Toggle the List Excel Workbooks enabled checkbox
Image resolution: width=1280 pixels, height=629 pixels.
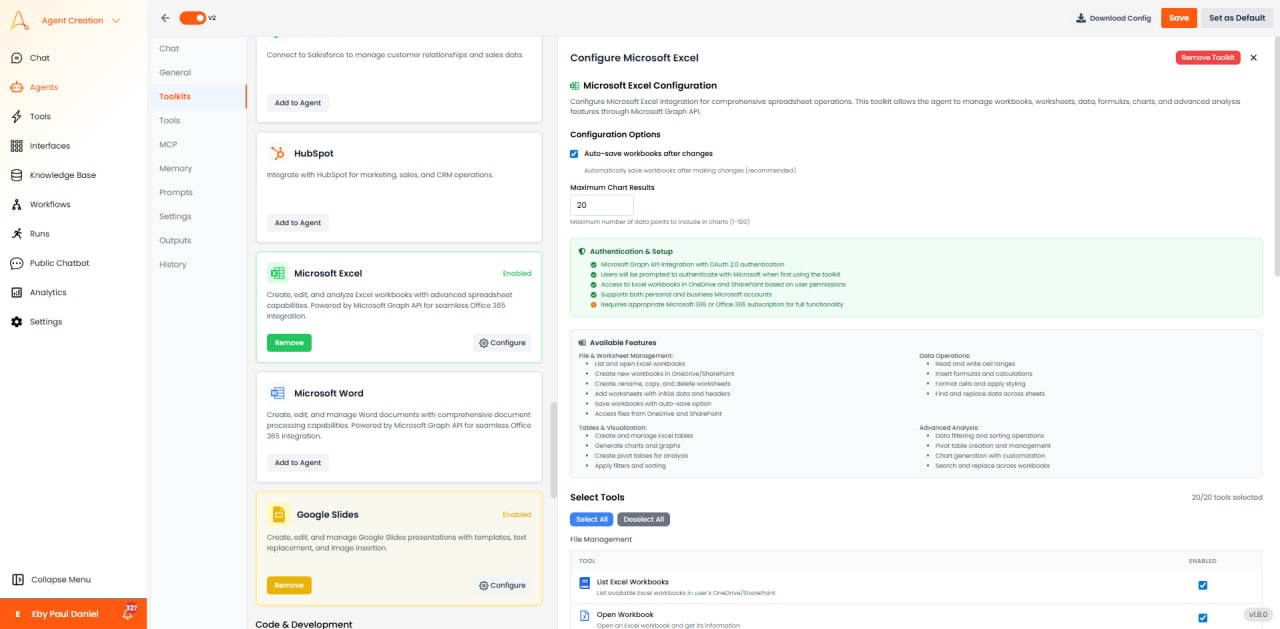coord(1203,585)
